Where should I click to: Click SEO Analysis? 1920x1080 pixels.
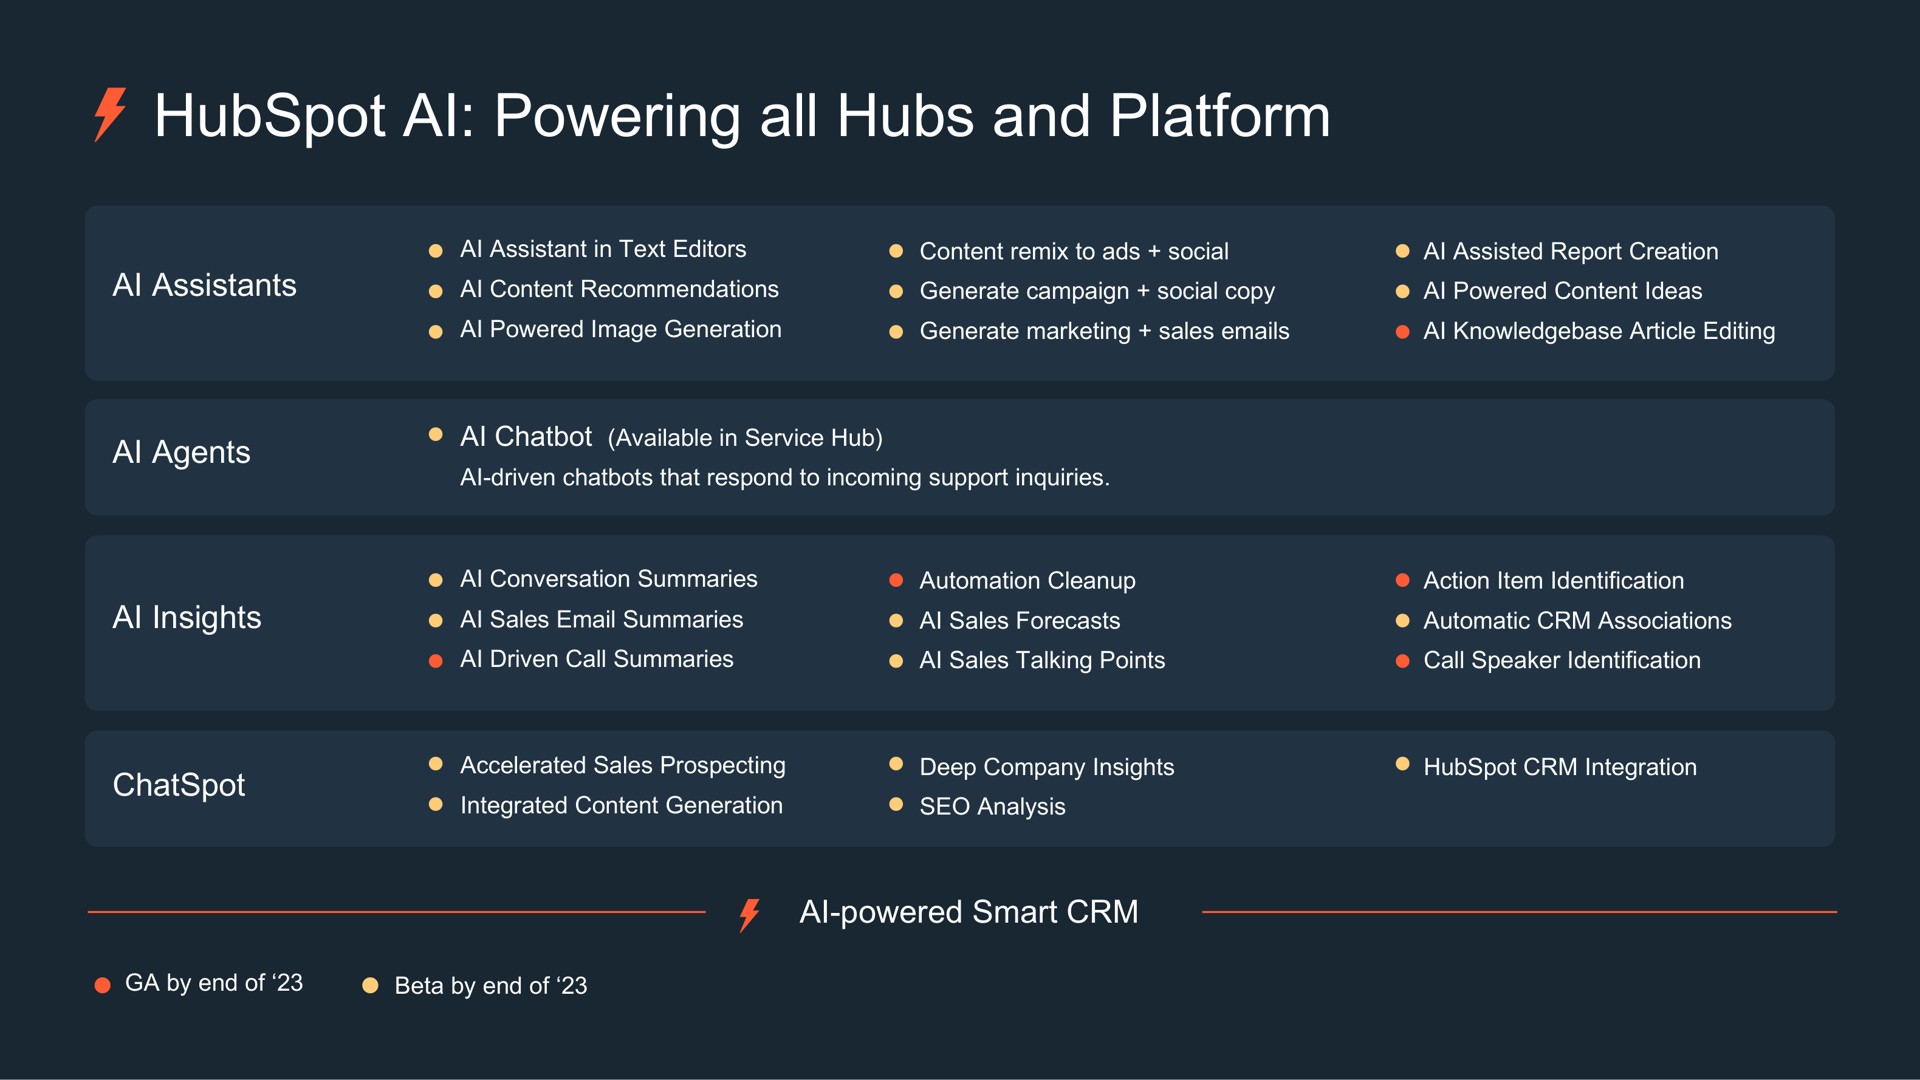pyautogui.click(x=992, y=807)
